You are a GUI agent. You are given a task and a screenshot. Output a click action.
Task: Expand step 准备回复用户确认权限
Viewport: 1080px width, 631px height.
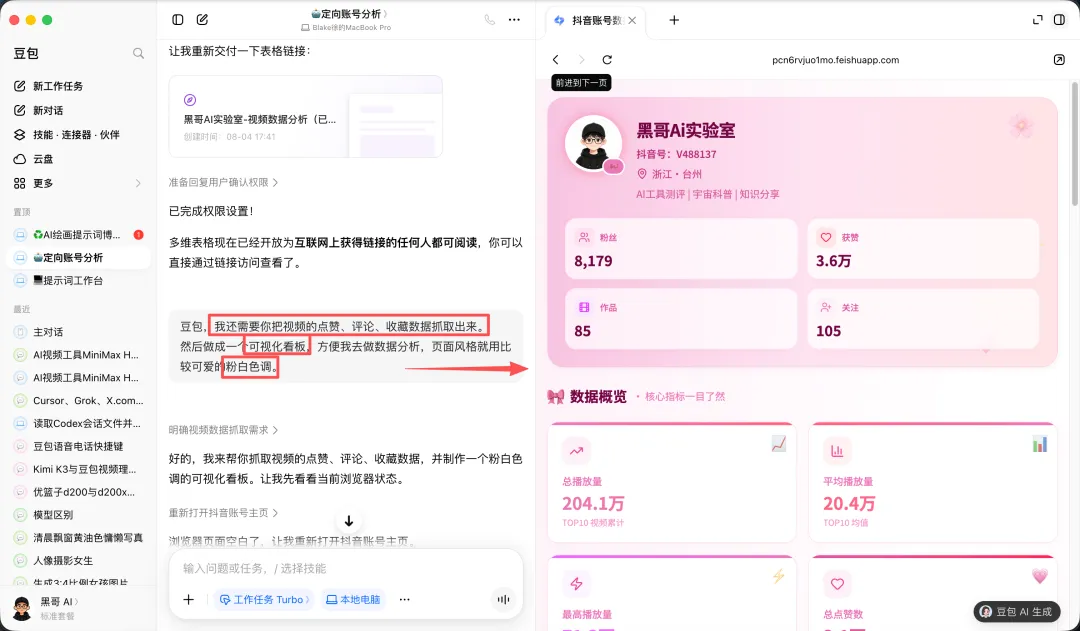[x=223, y=183]
